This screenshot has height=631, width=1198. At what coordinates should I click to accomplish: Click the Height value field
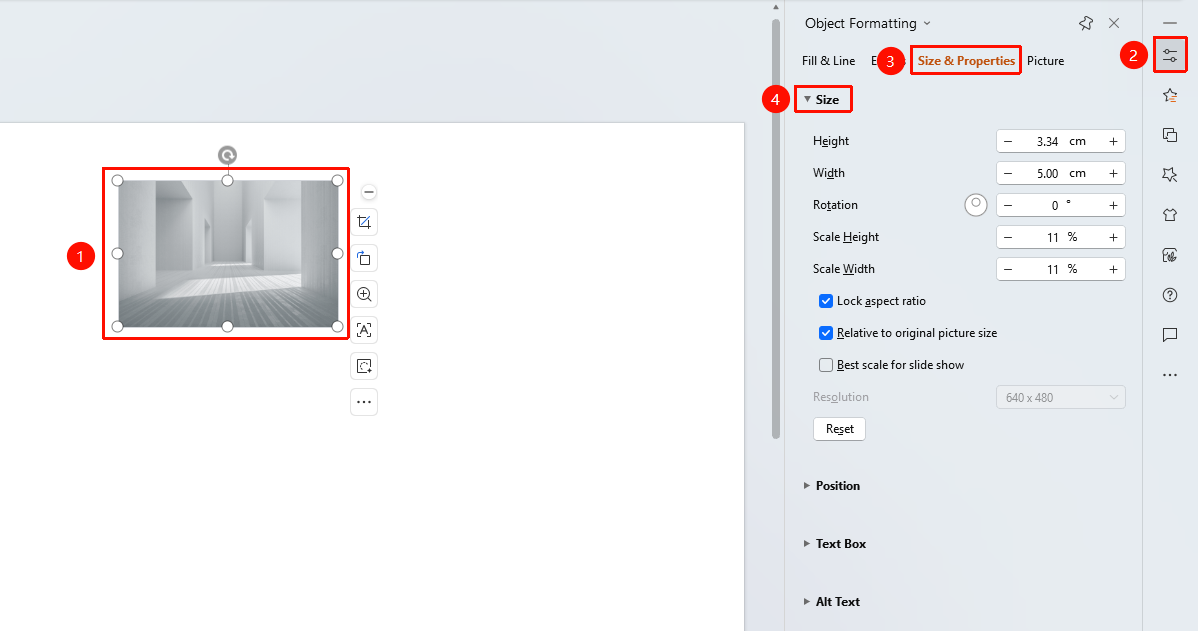point(1060,141)
